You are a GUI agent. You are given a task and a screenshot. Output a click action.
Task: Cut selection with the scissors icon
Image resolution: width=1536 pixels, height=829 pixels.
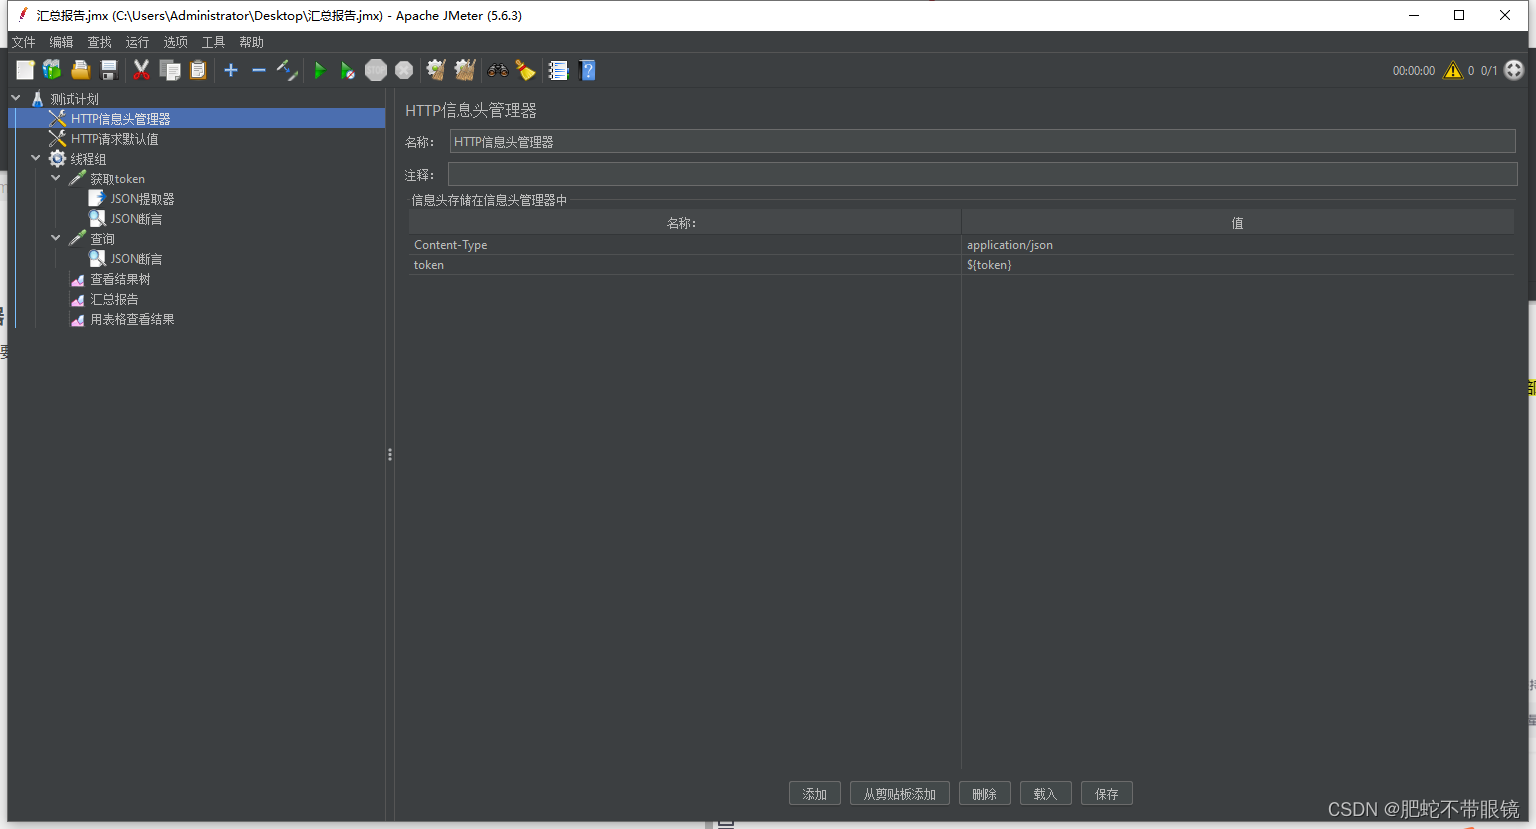(x=141, y=70)
